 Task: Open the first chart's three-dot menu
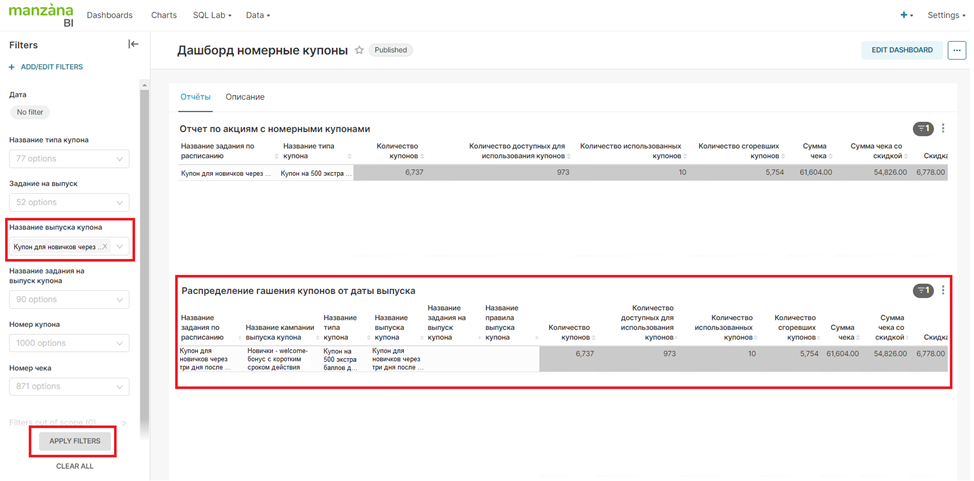point(943,129)
